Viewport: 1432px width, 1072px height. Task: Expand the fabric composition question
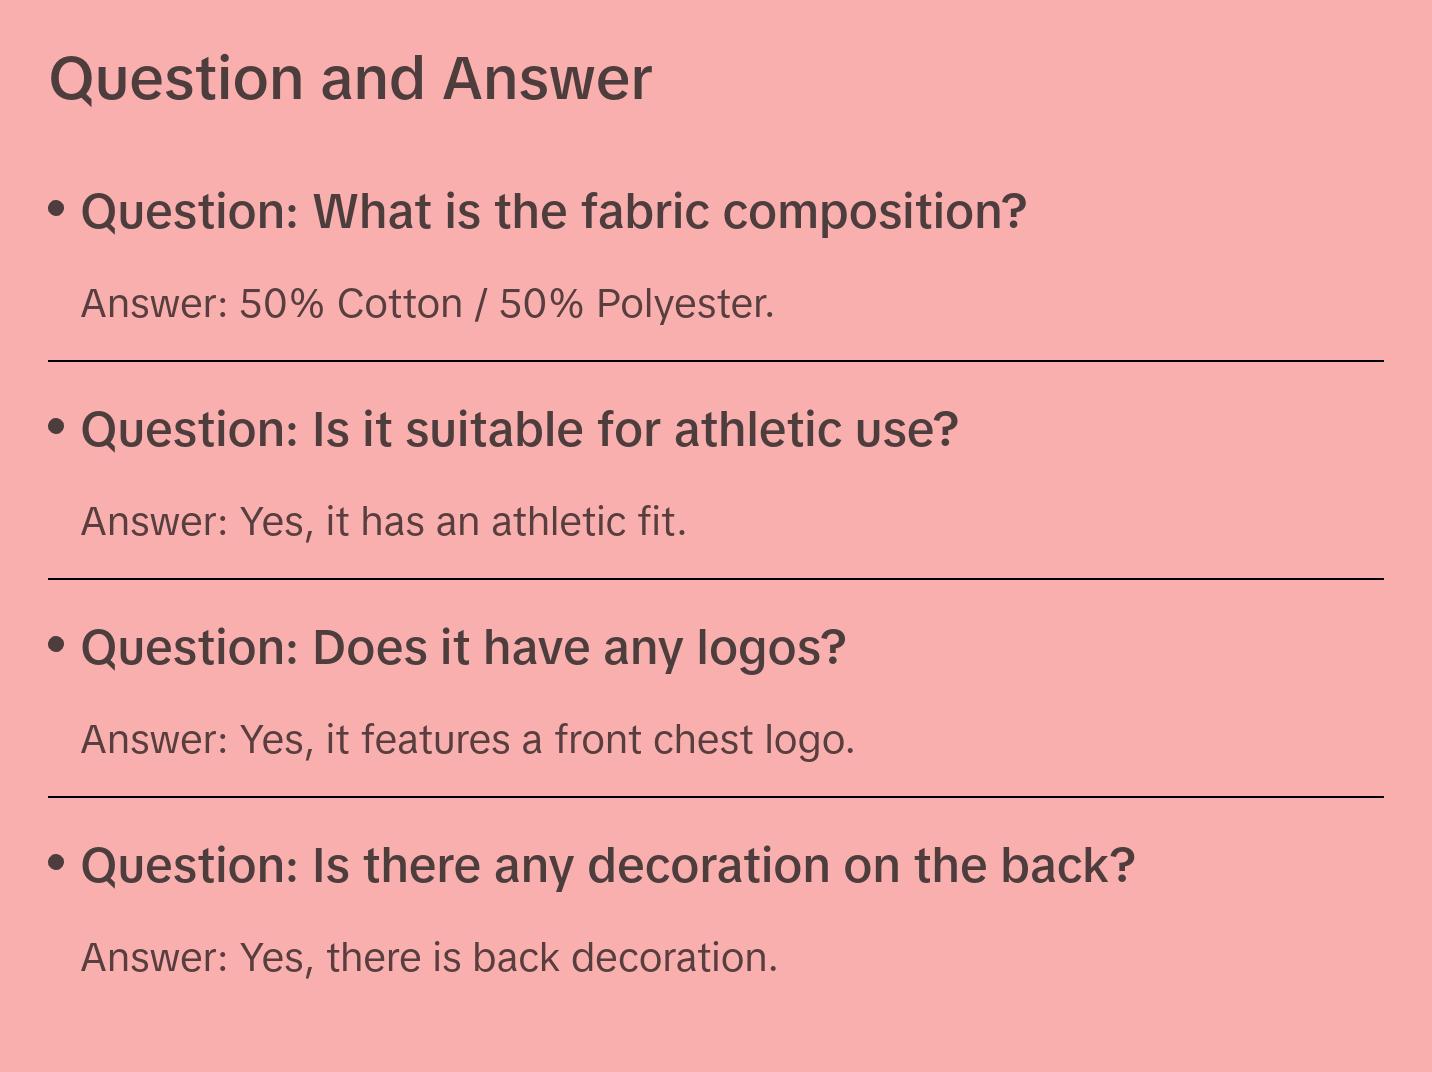click(x=553, y=212)
